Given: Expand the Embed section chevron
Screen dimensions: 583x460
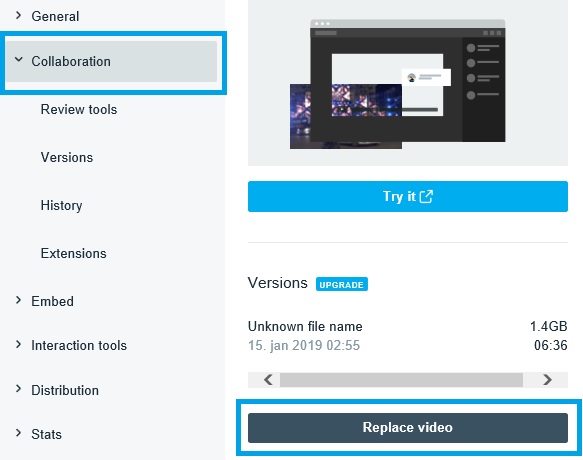Looking at the screenshot, I should (x=18, y=300).
